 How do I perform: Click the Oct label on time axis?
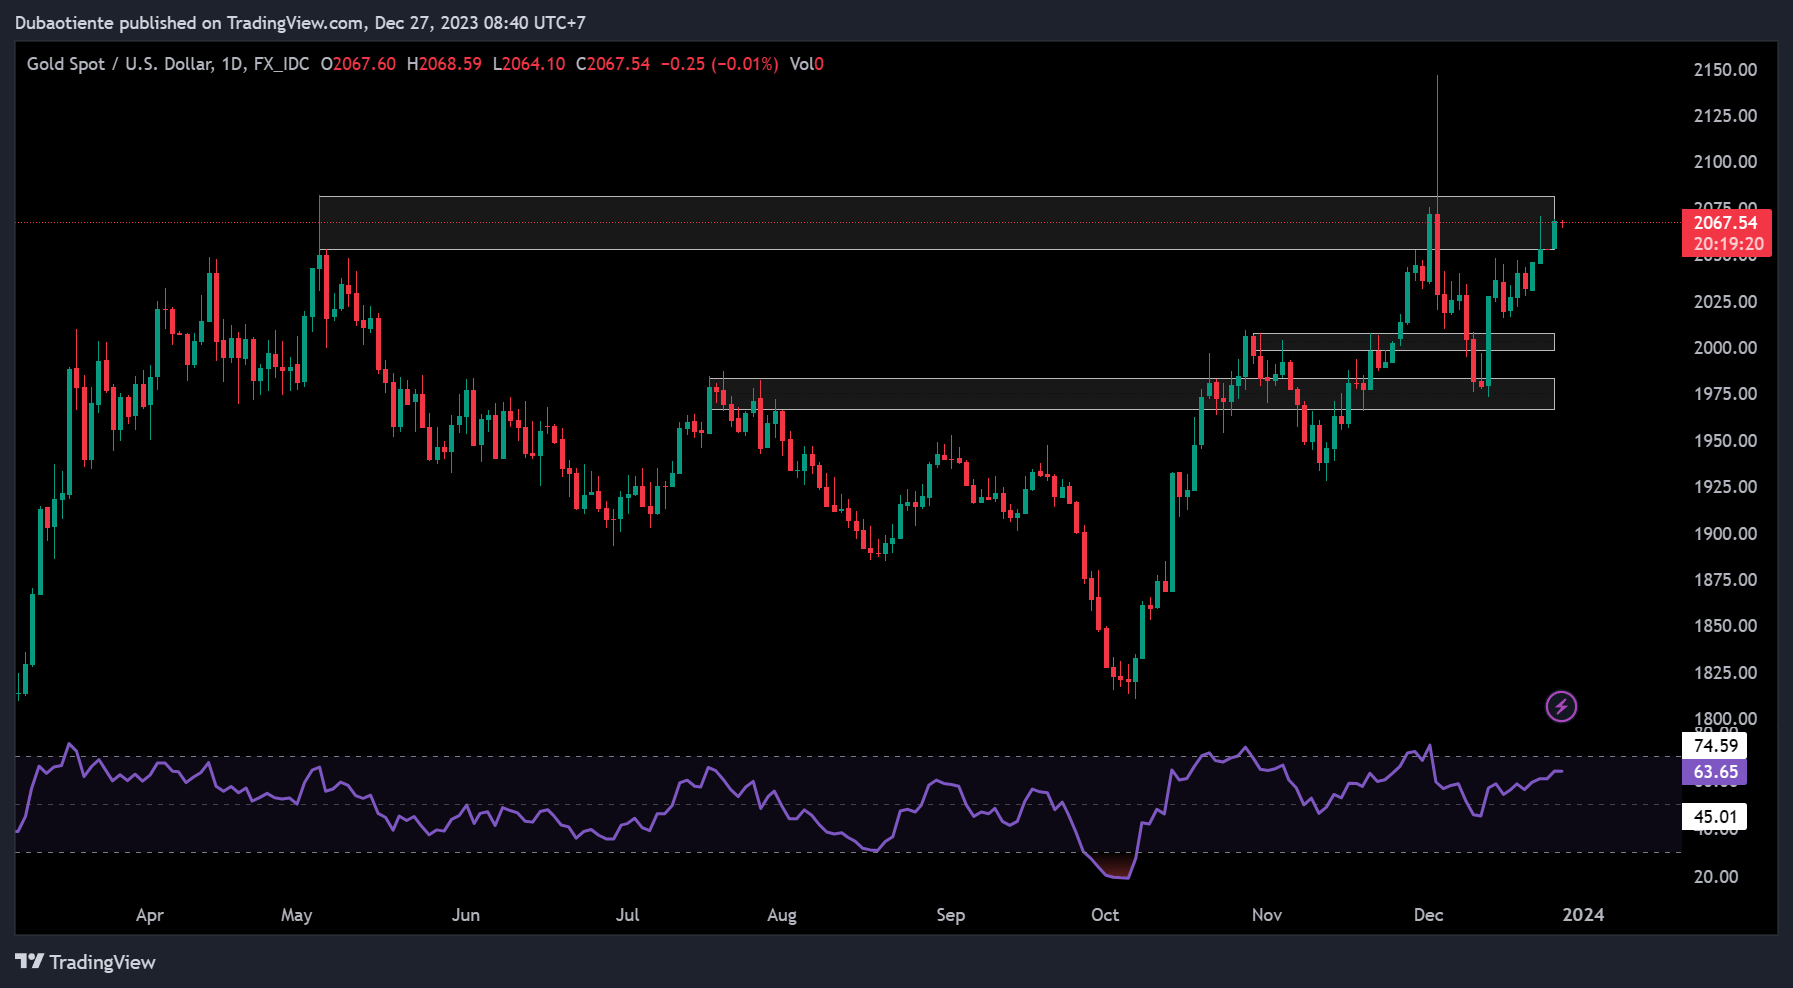click(1105, 915)
